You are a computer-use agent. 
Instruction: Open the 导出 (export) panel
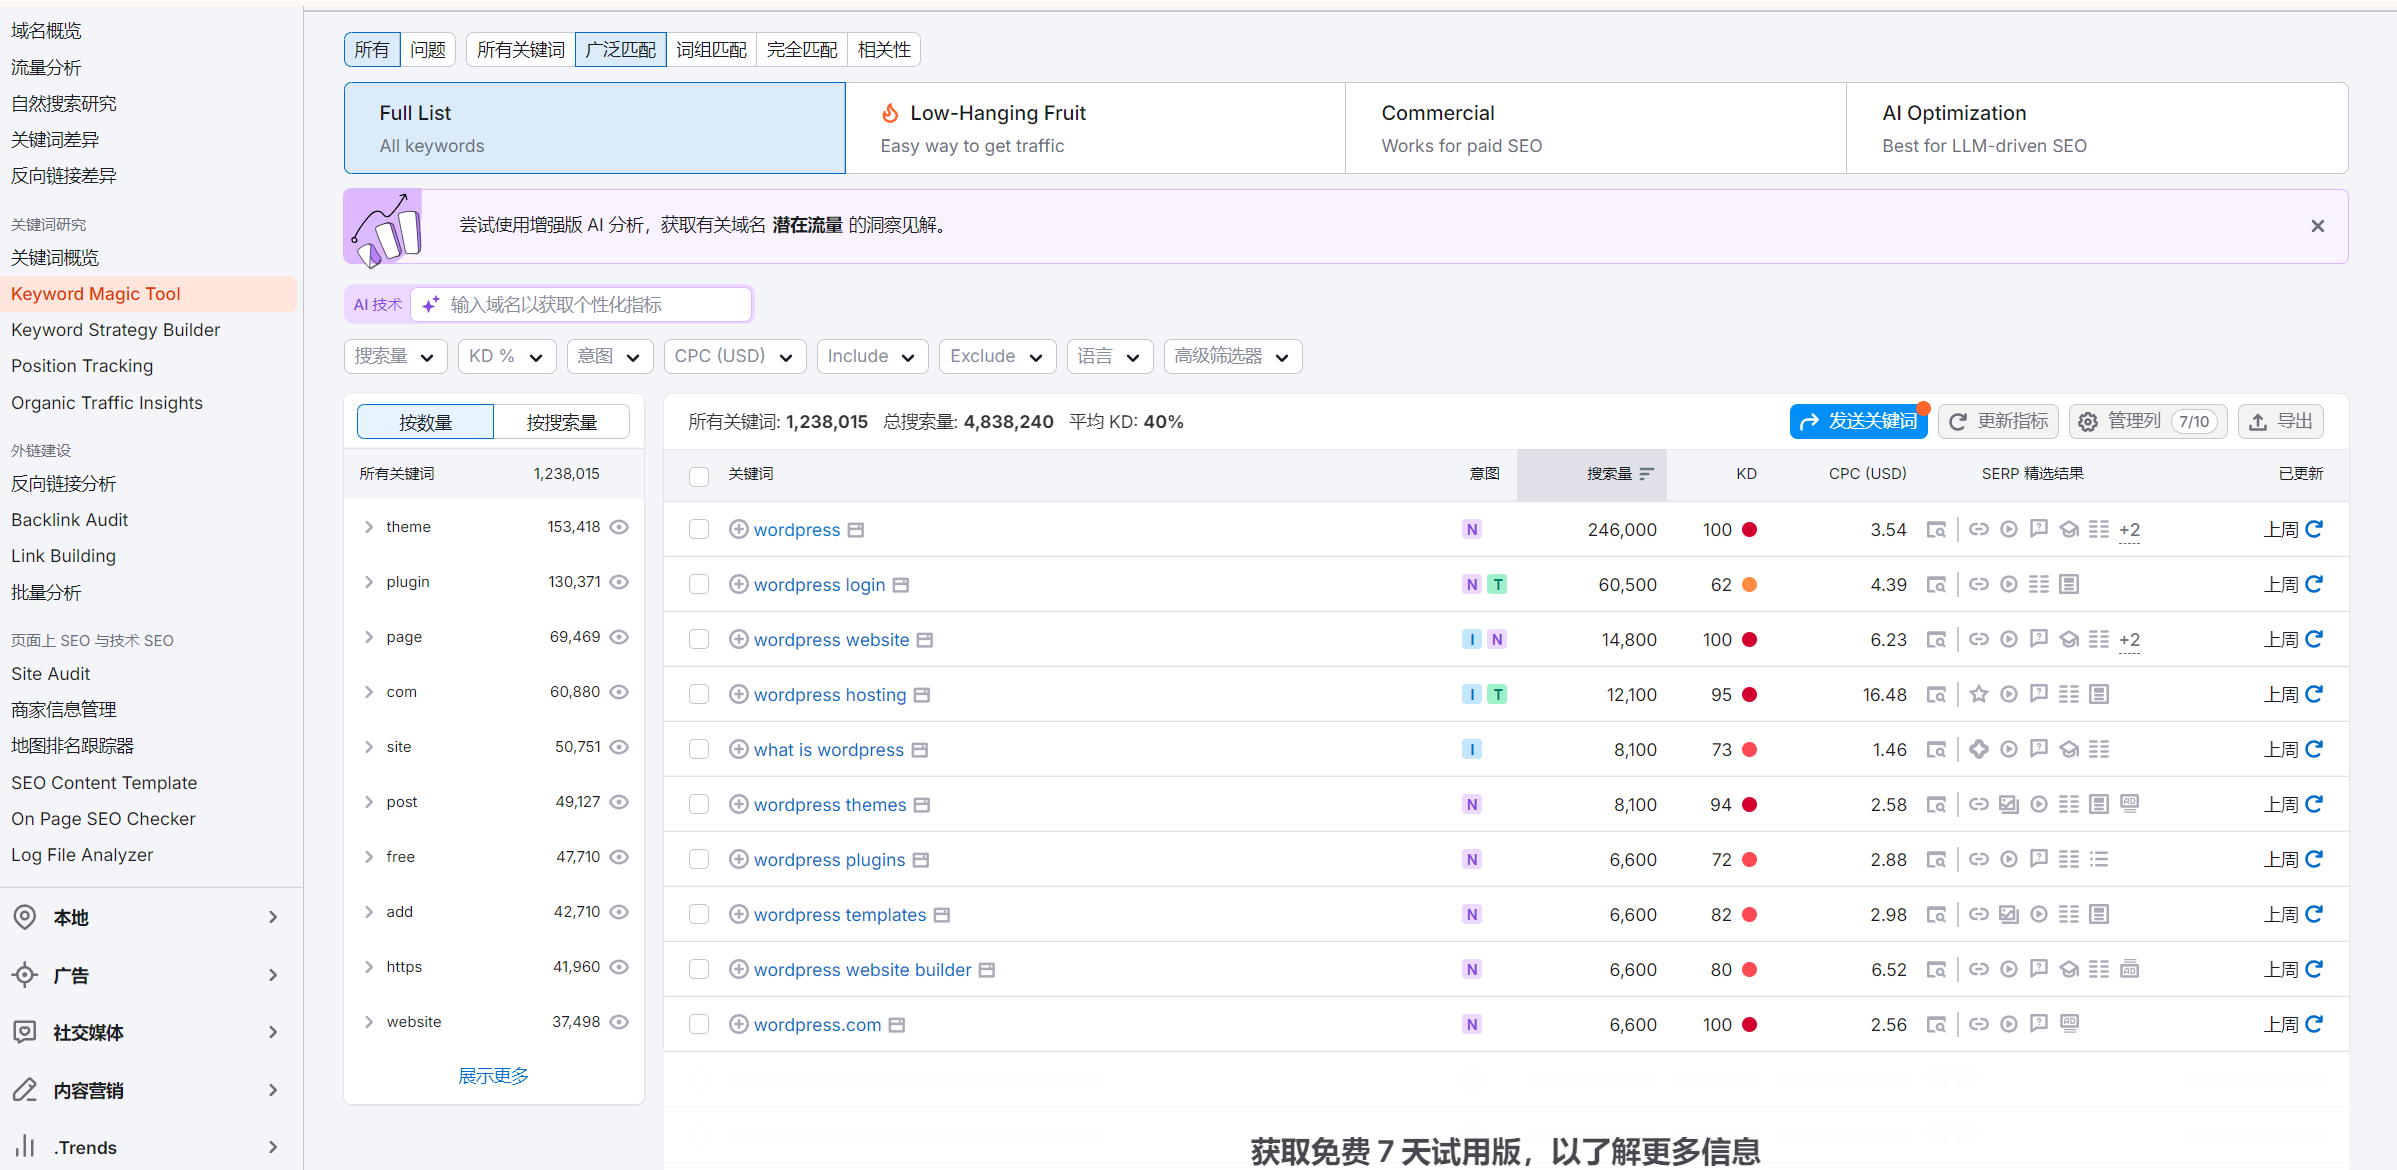coord(2281,421)
